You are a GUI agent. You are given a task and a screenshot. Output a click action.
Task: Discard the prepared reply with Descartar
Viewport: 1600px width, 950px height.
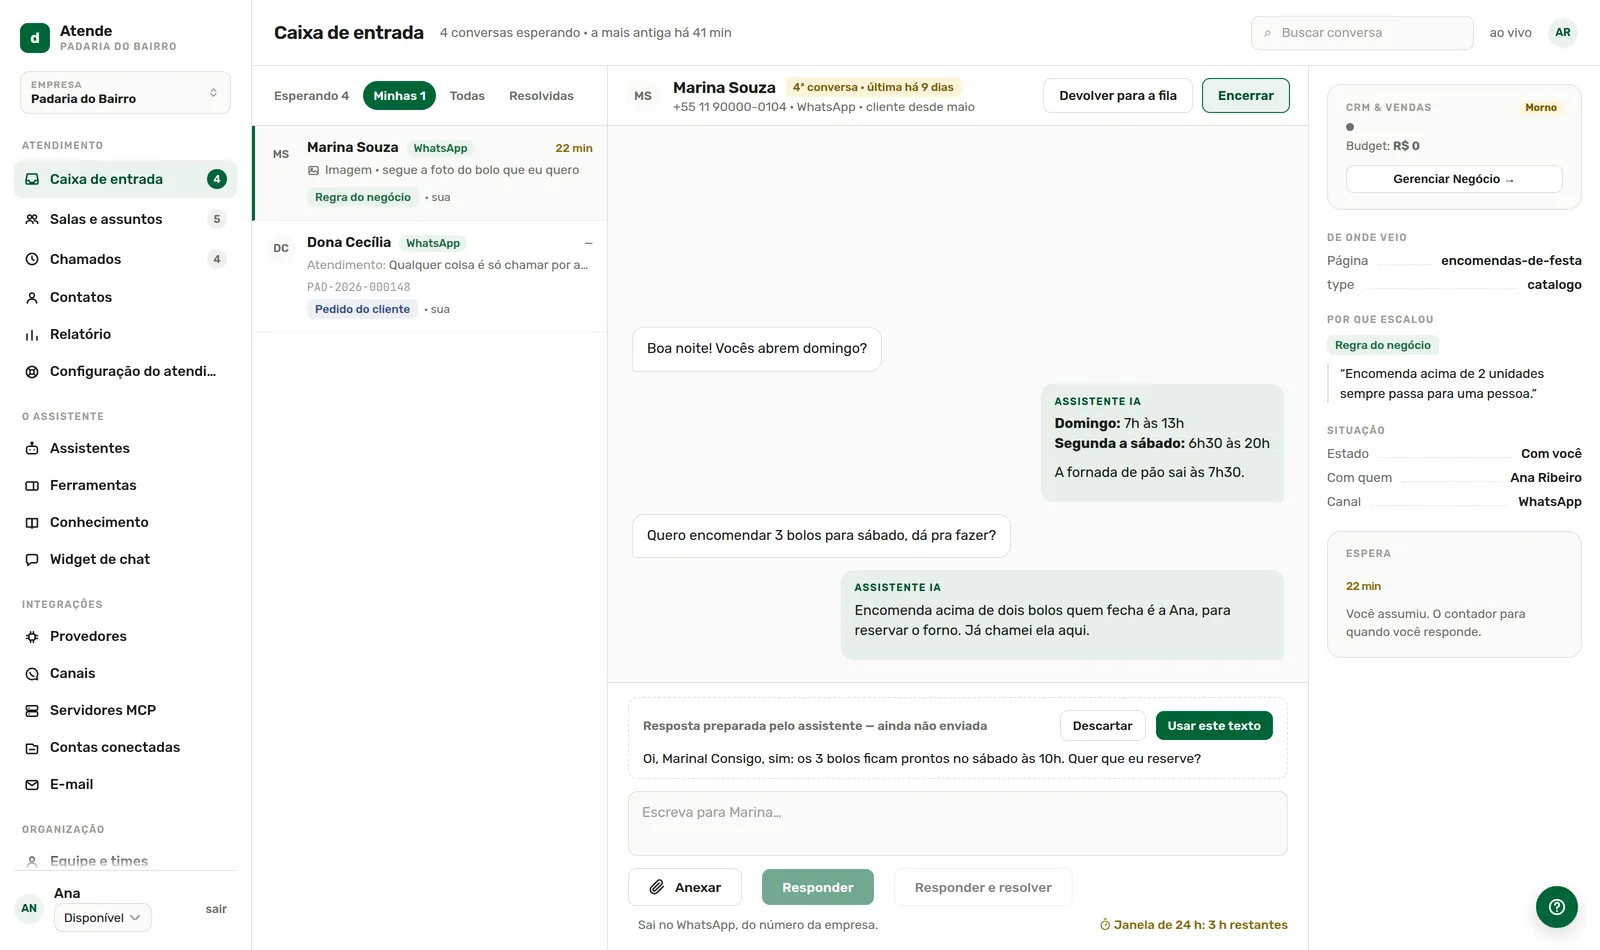click(x=1102, y=726)
